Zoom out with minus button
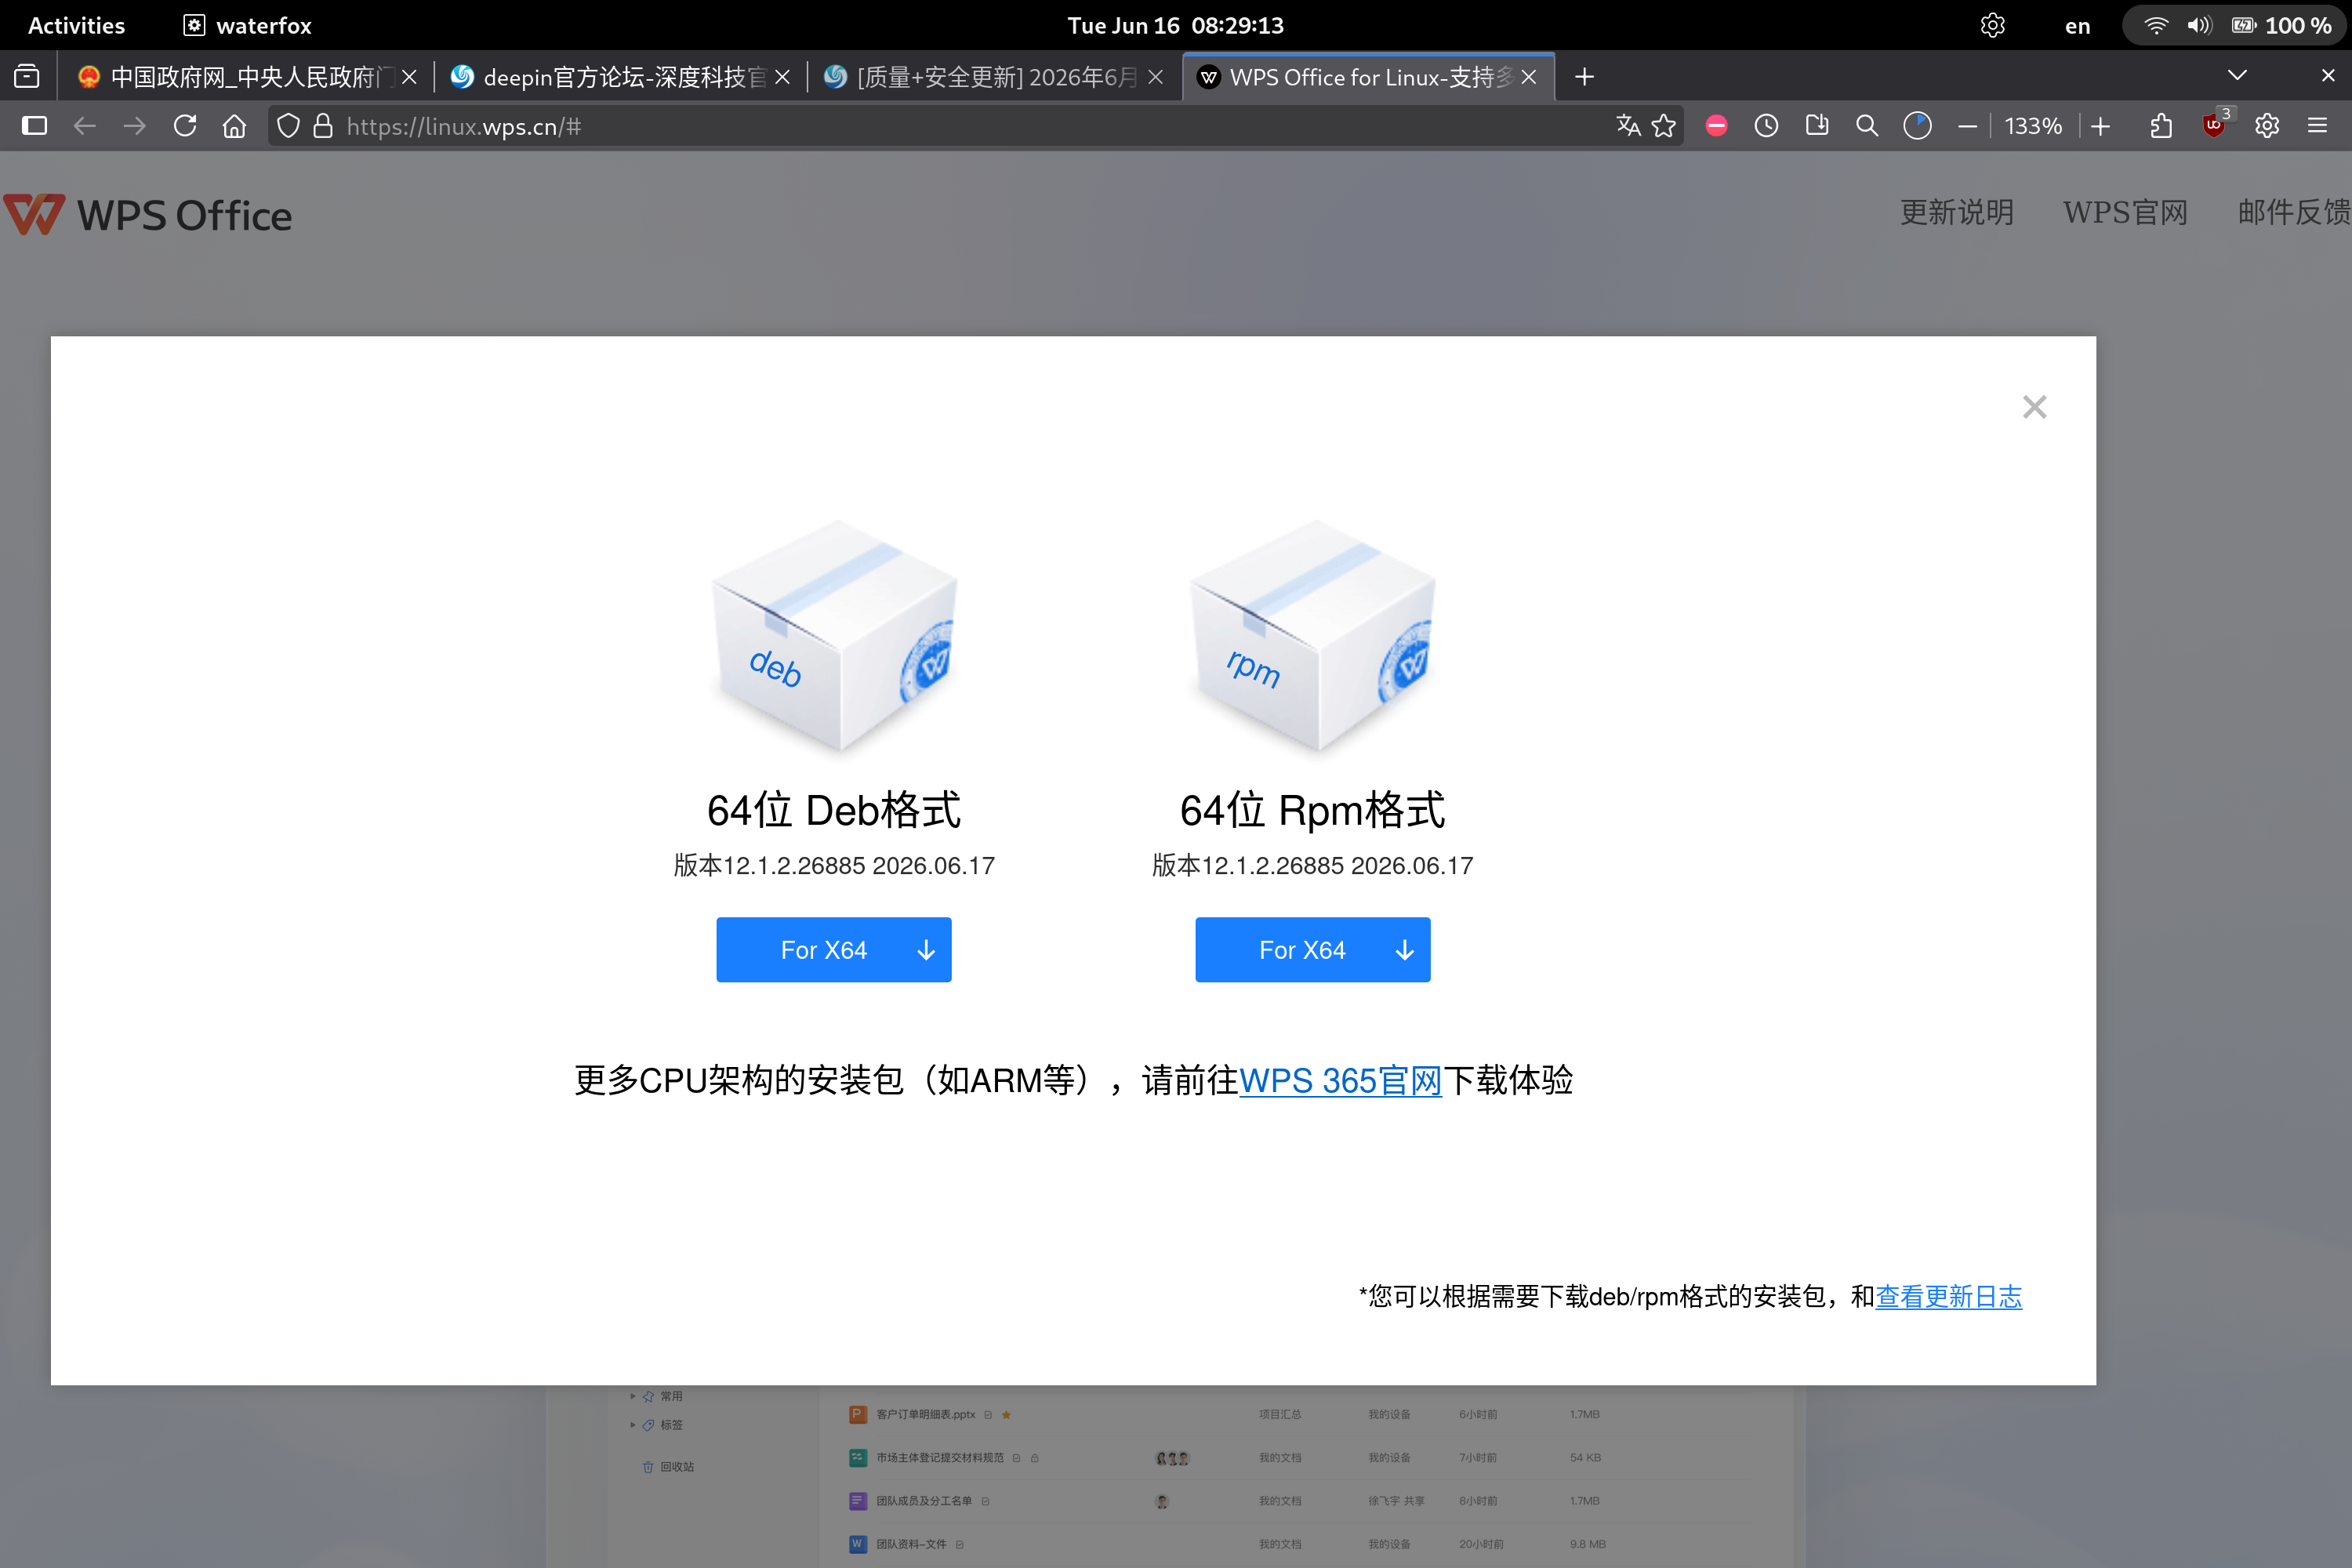The image size is (2352, 1568). (x=1967, y=126)
